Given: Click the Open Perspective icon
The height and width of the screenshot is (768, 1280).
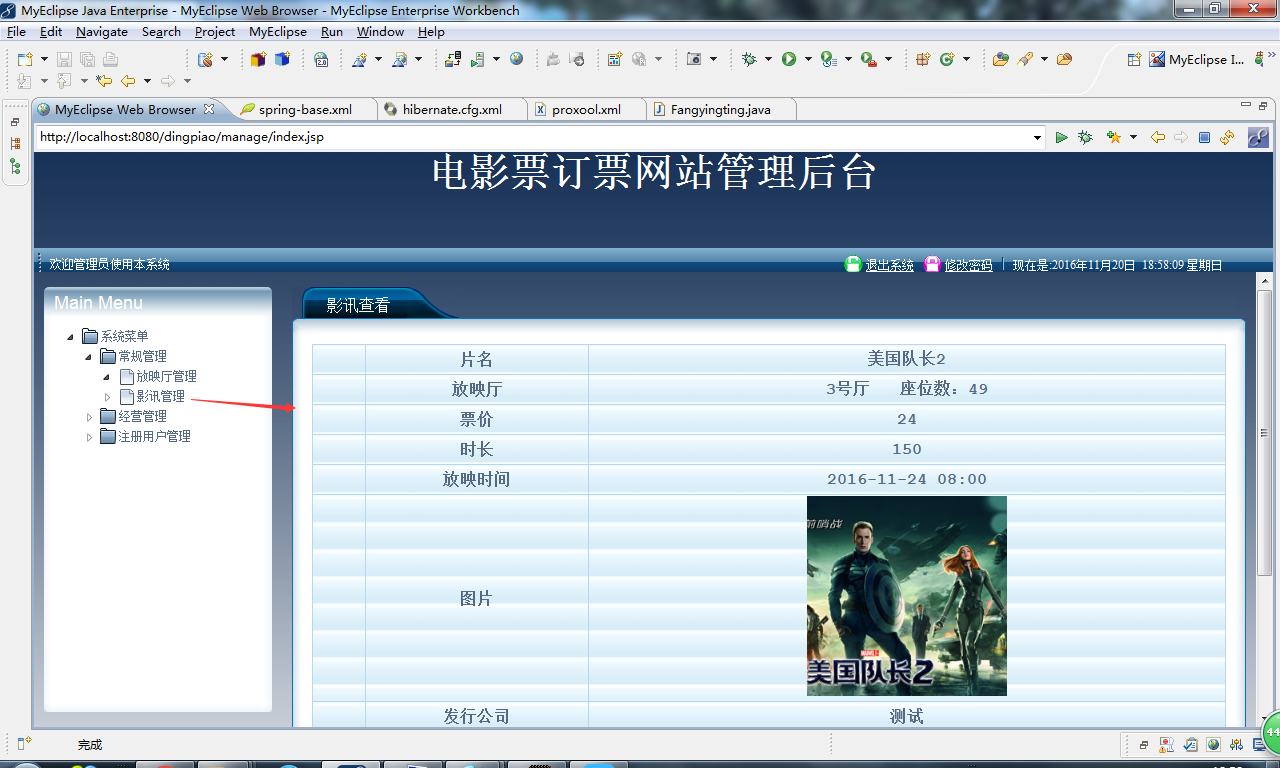Looking at the screenshot, I should click(x=1134, y=59).
